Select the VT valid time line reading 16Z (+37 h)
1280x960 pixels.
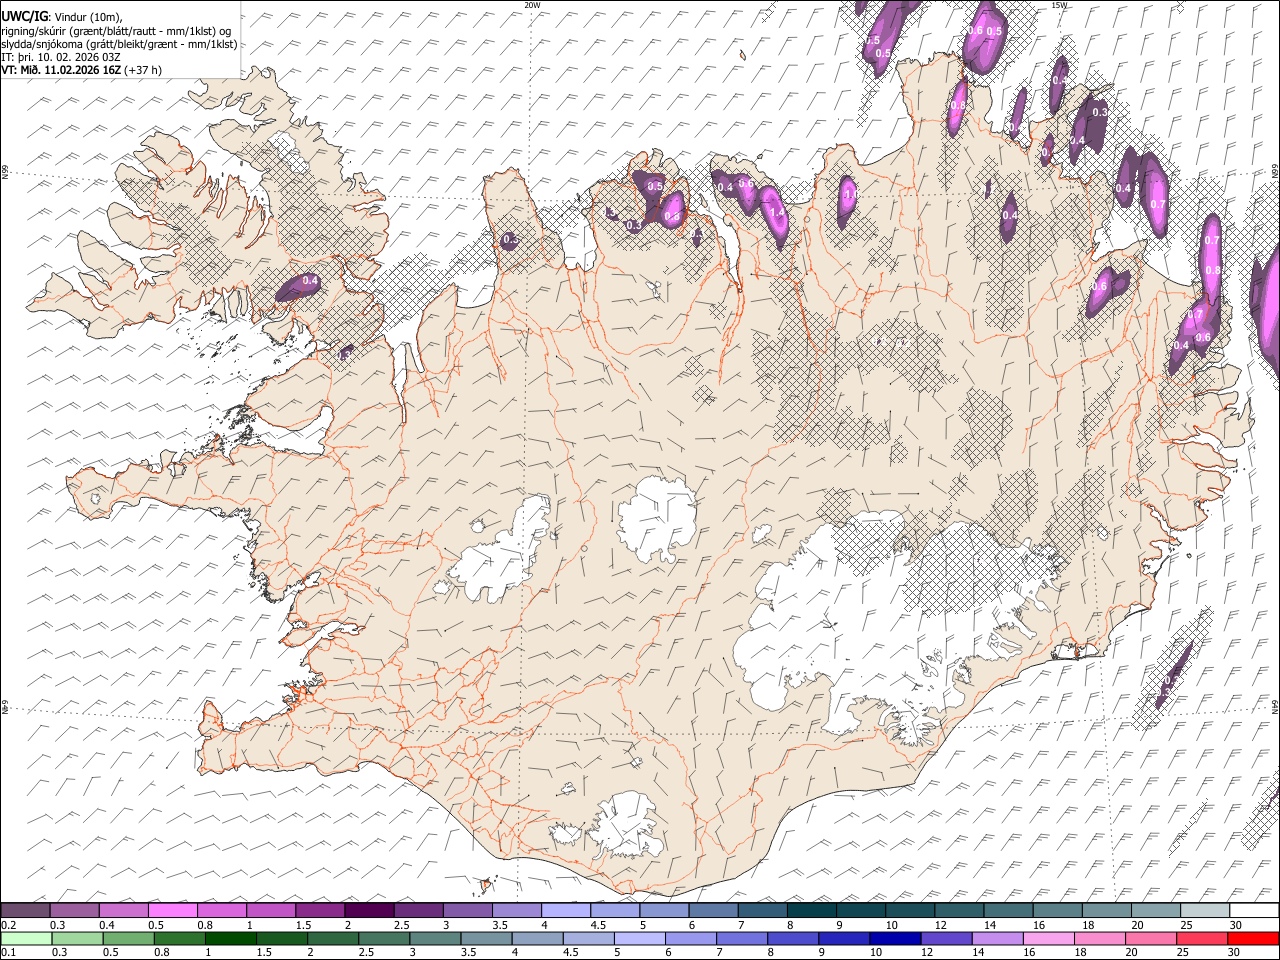pos(82,70)
